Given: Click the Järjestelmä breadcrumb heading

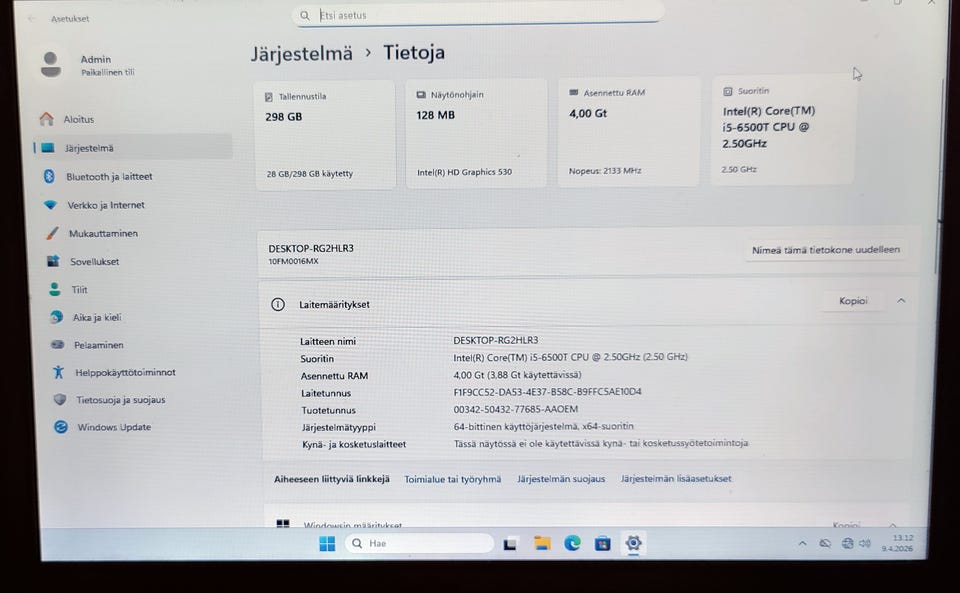Looking at the screenshot, I should (302, 54).
